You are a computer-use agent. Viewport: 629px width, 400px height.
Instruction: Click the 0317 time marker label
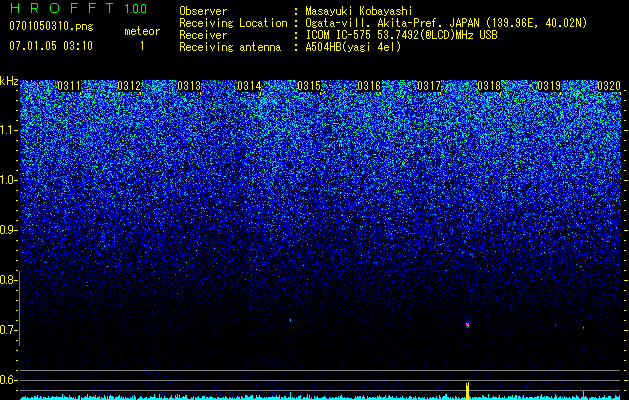(x=429, y=86)
